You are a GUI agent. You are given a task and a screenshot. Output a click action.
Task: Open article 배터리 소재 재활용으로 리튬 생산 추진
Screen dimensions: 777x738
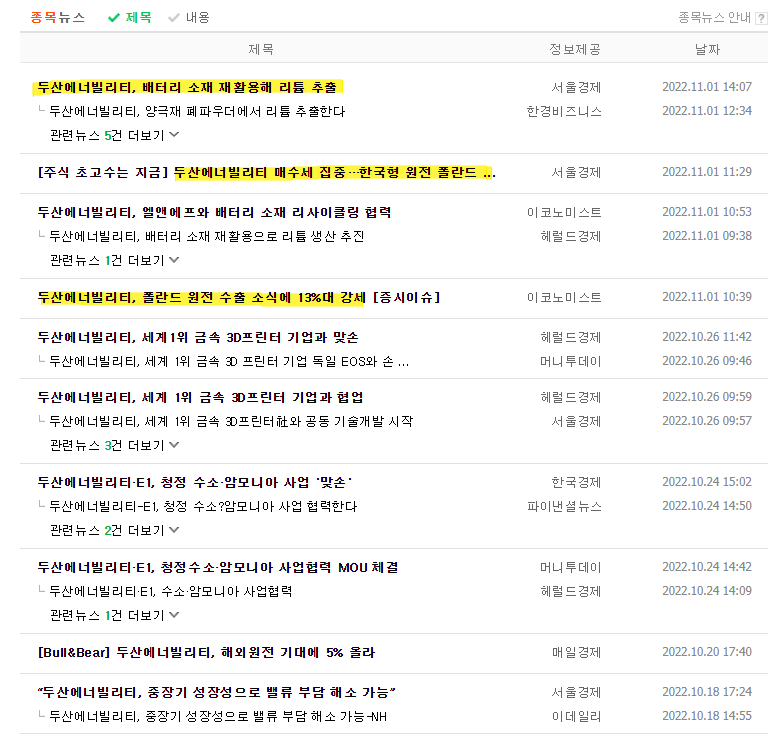tap(207, 236)
